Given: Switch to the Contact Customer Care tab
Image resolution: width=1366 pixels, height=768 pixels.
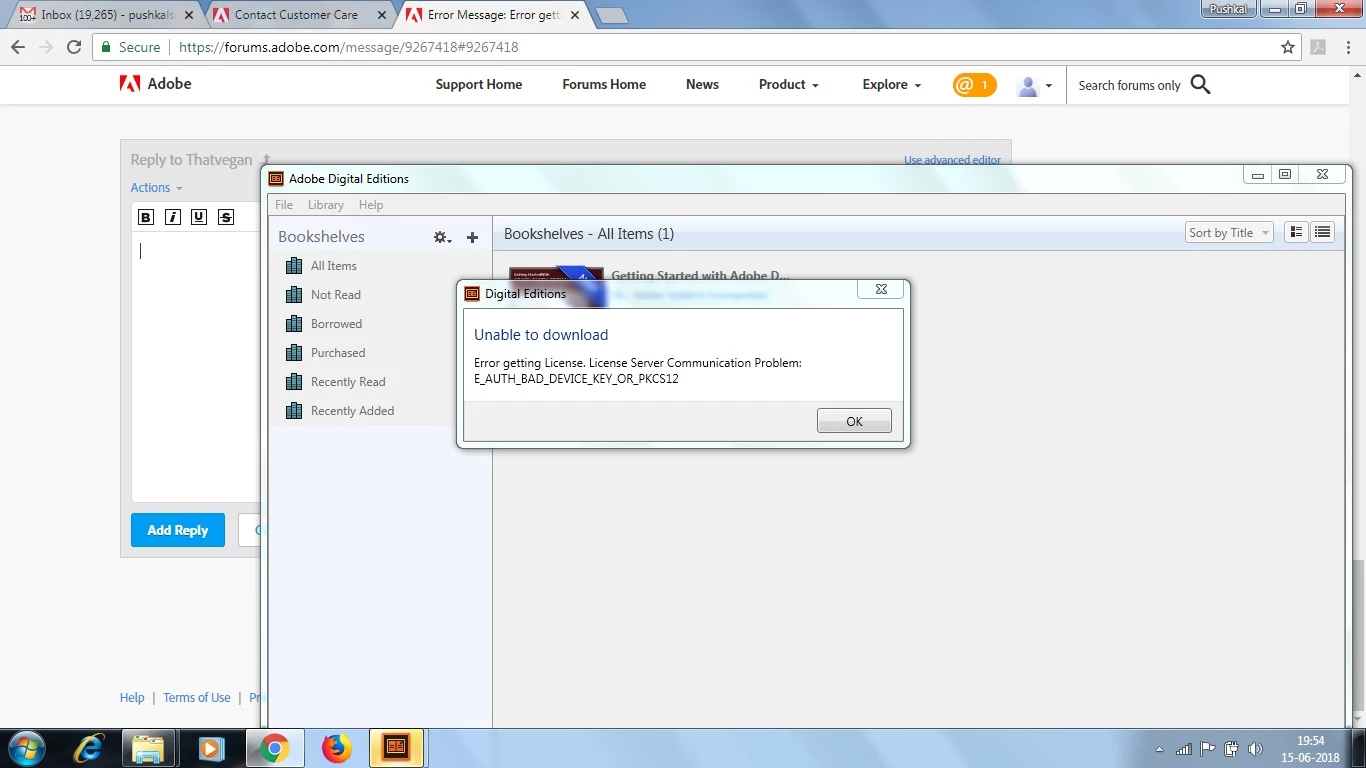Looking at the screenshot, I should pyautogui.click(x=295, y=15).
